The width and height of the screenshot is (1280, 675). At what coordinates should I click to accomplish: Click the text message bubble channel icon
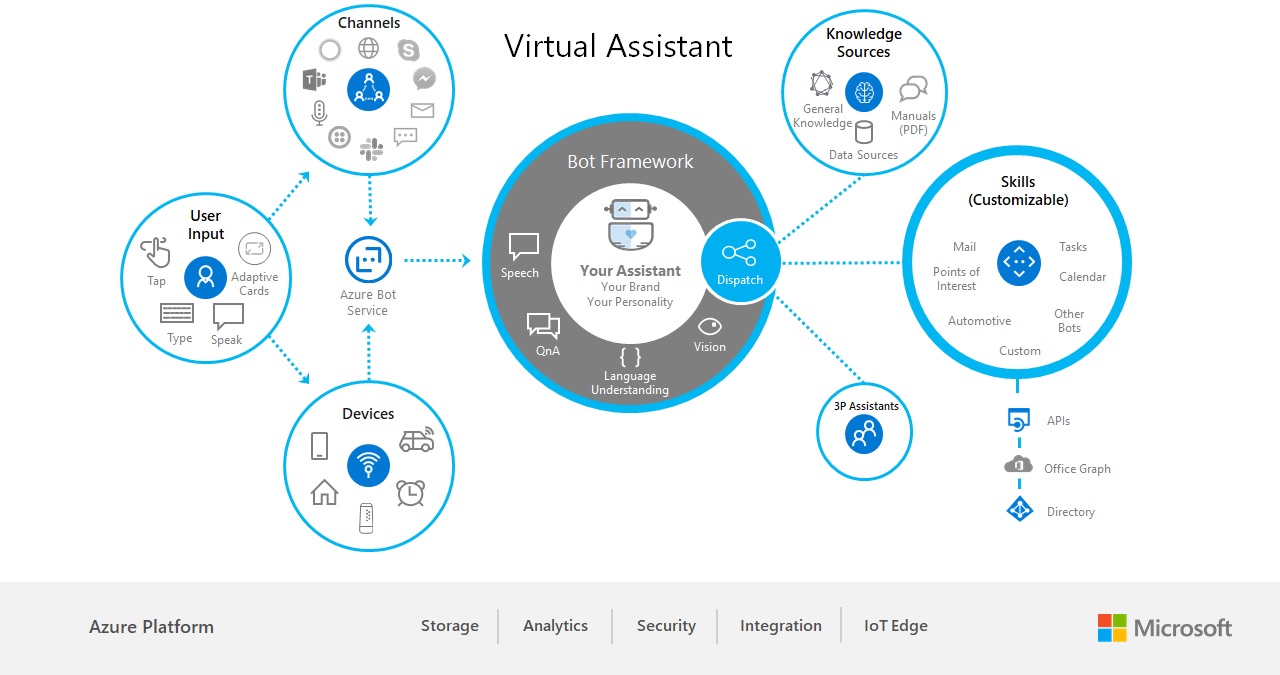(x=405, y=137)
